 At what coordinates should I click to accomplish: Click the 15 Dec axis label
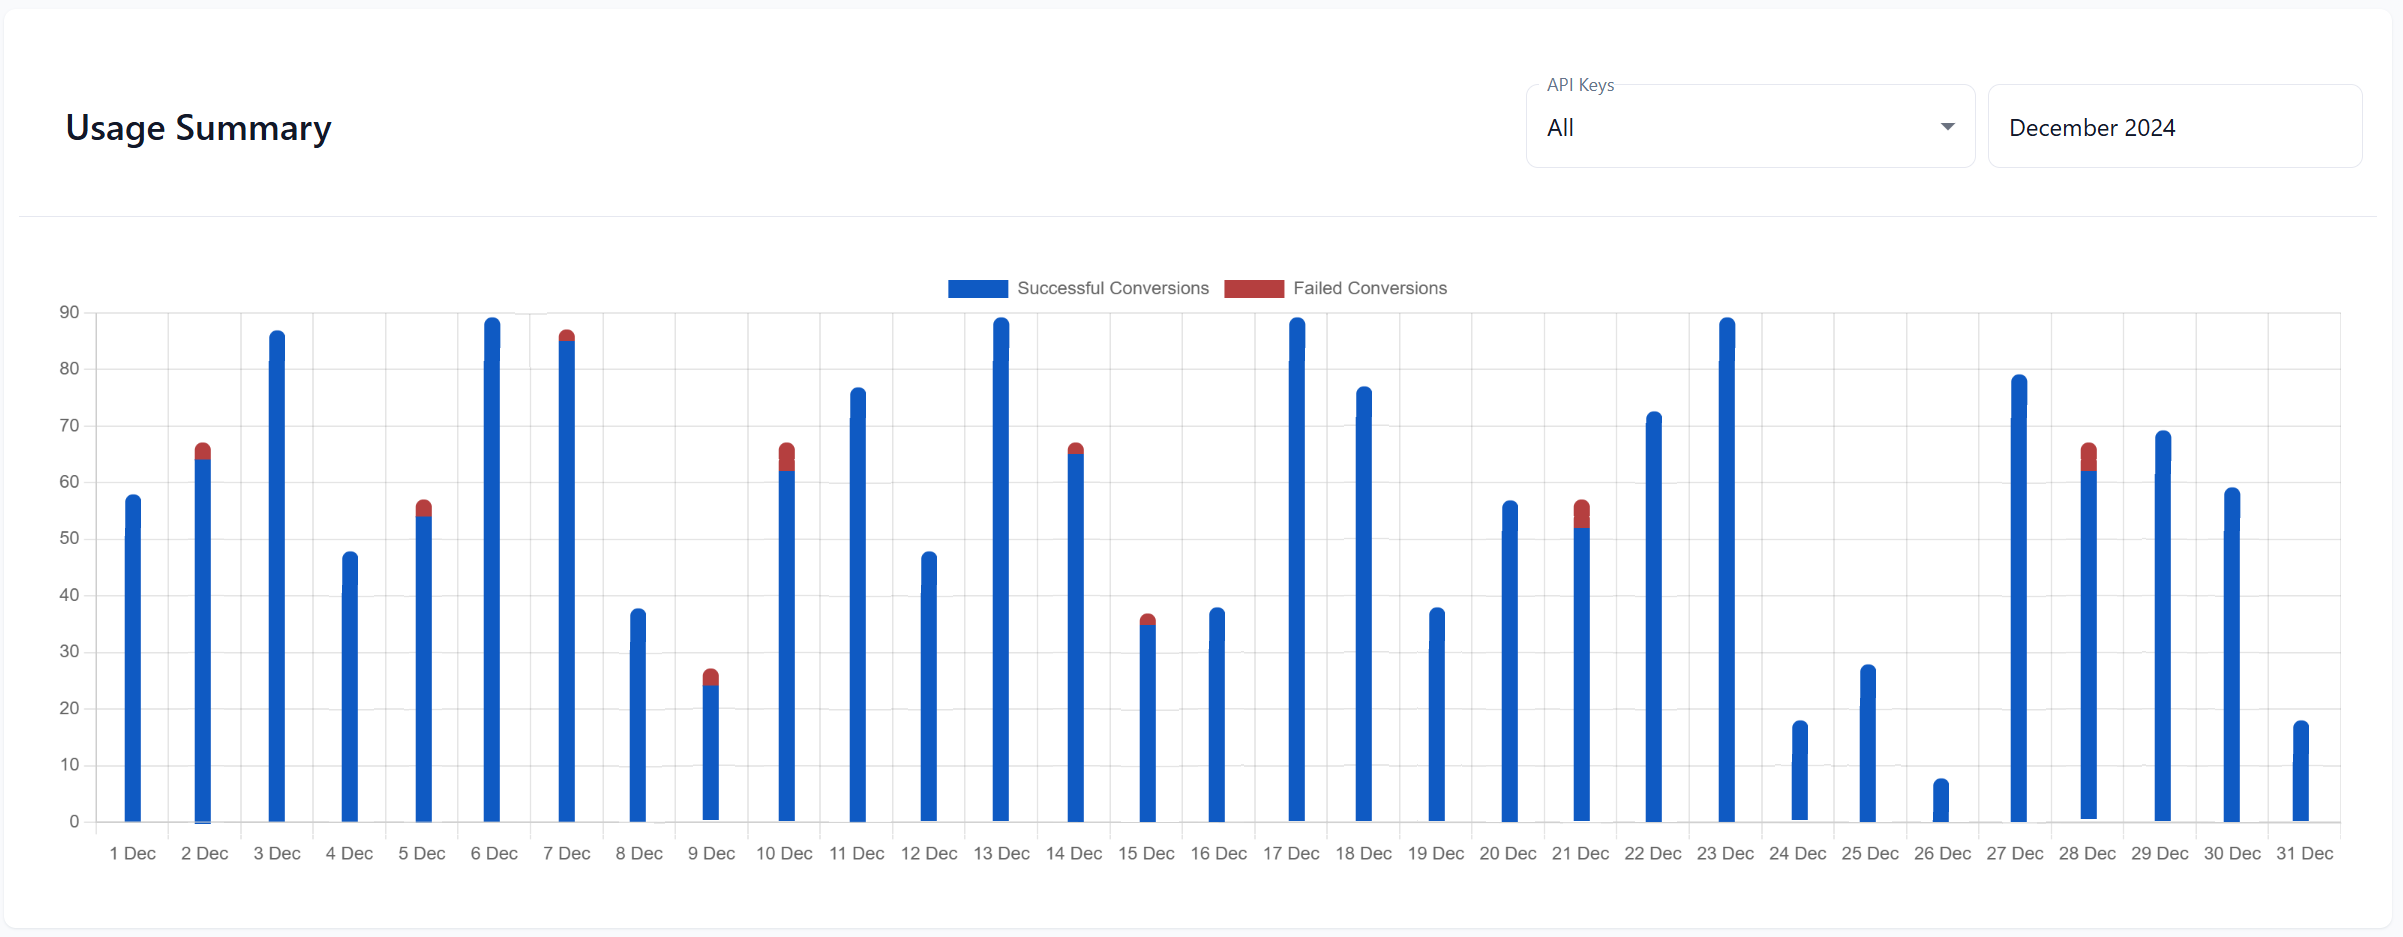coord(1146,854)
